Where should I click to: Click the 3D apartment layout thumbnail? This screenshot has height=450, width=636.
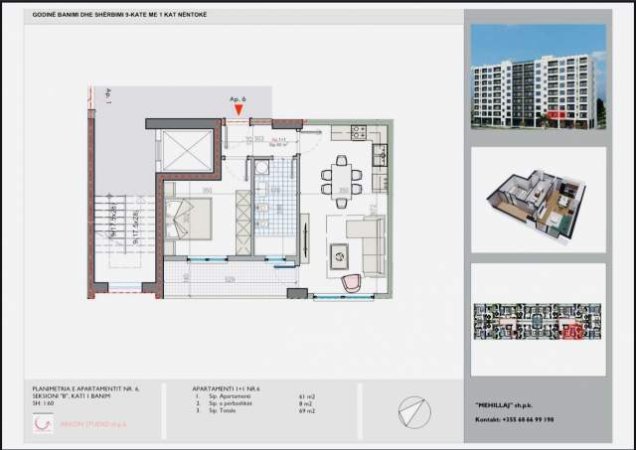click(539, 200)
